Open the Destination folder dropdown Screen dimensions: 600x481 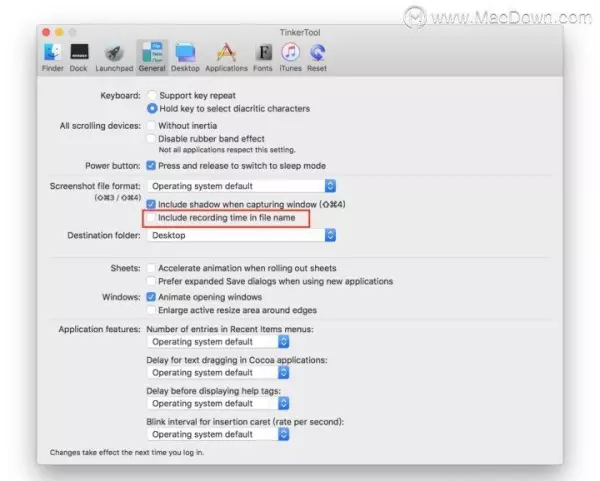pos(241,235)
